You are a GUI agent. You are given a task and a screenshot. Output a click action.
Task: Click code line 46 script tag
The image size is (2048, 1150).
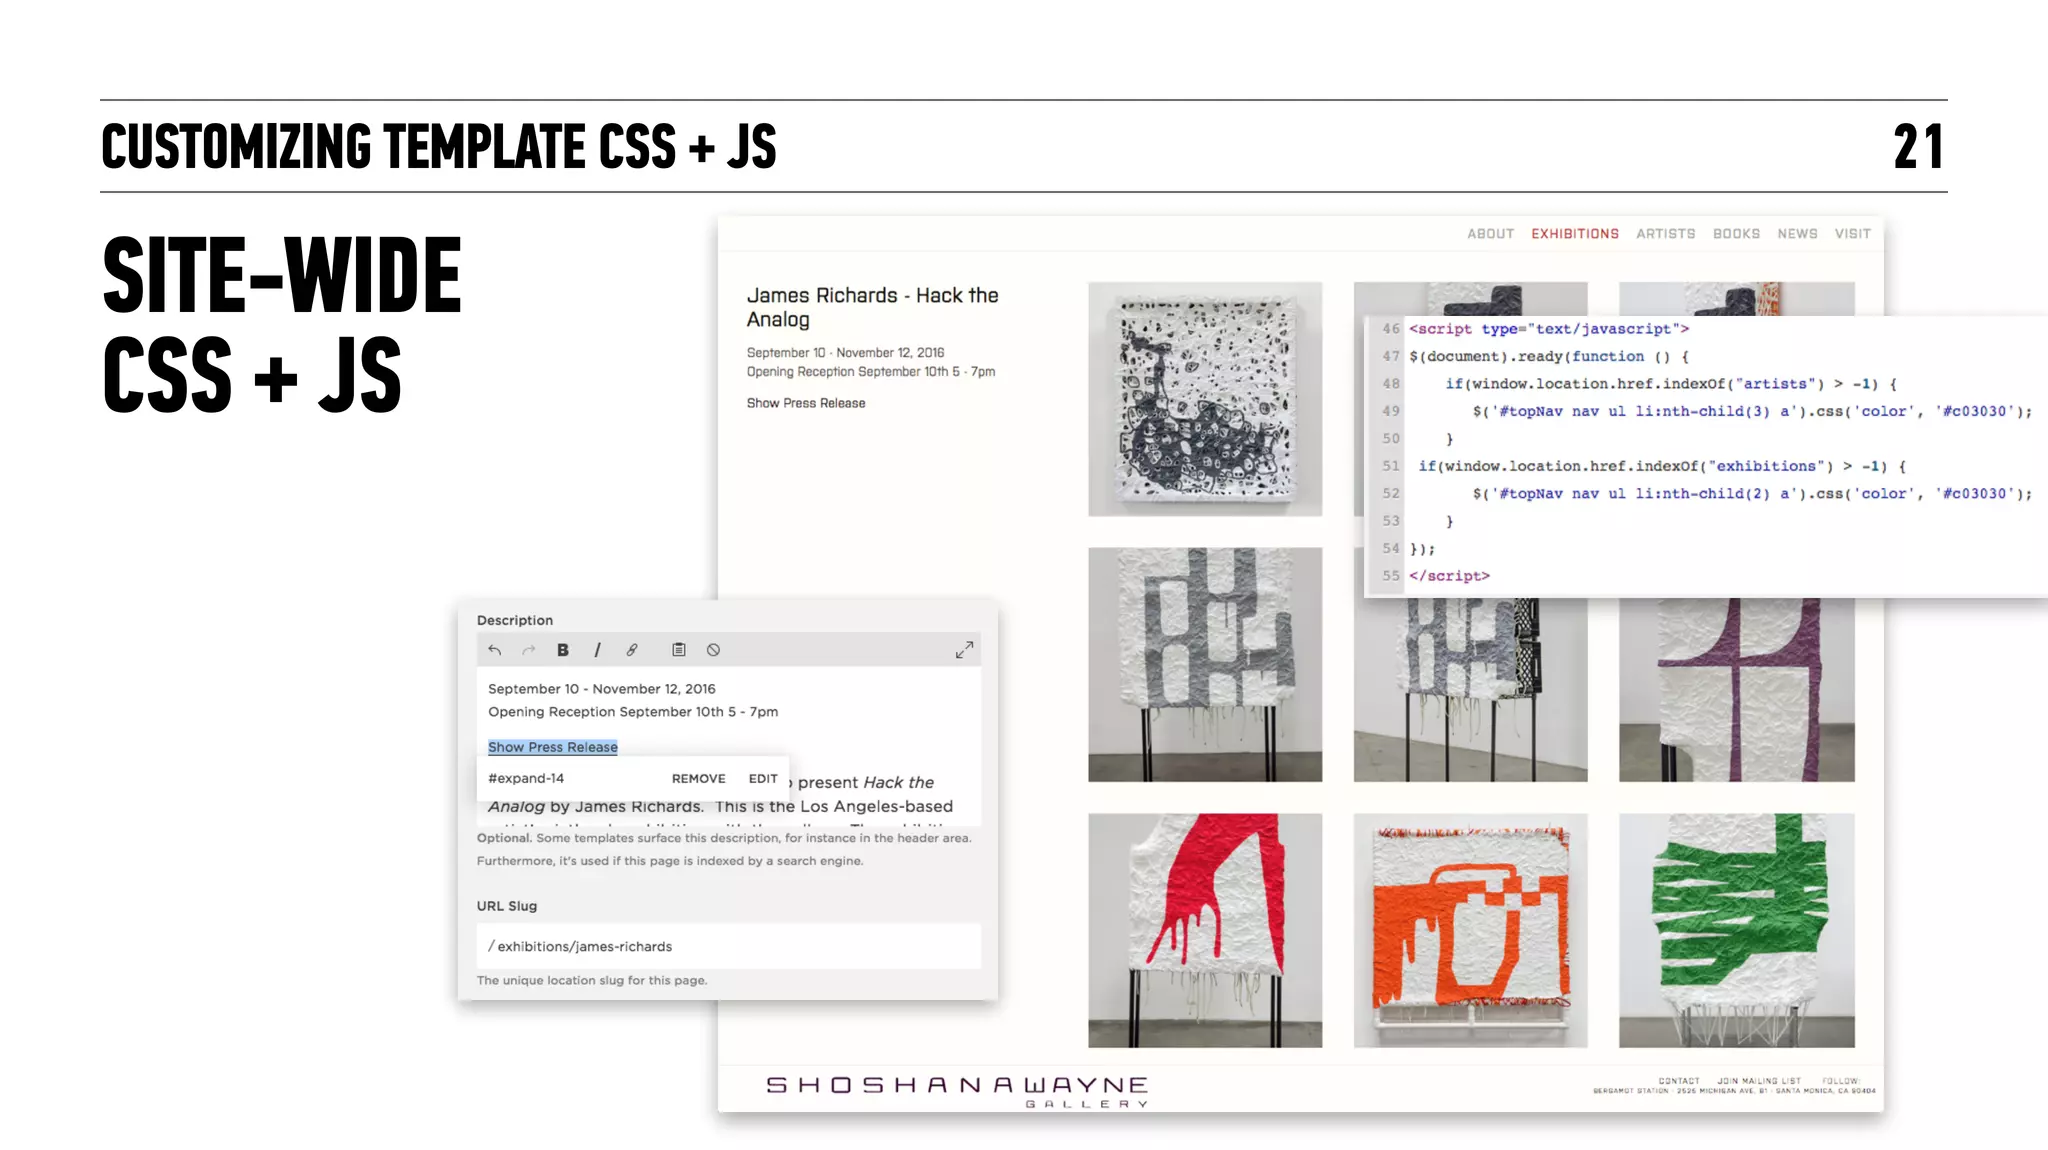[1548, 329]
